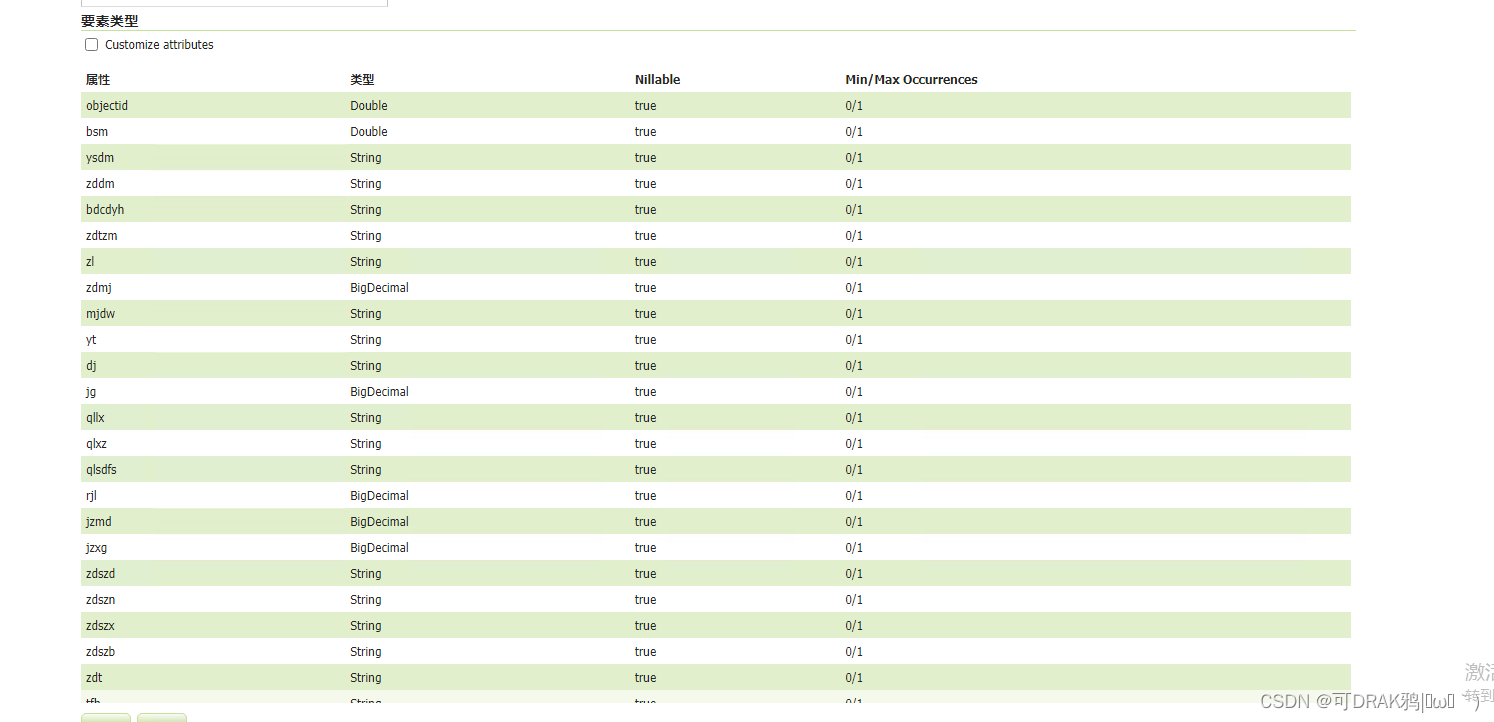Viewport: 1494px width, 722px height.
Task: Select the dj attribute name
Action: tap(91, 366)
